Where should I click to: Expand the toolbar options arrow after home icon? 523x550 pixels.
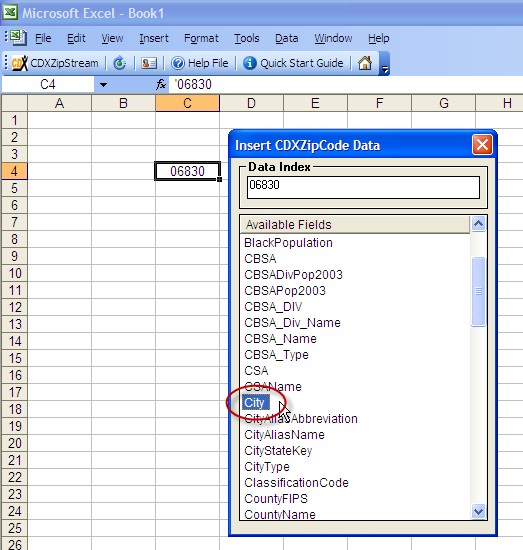coord(385,64)
